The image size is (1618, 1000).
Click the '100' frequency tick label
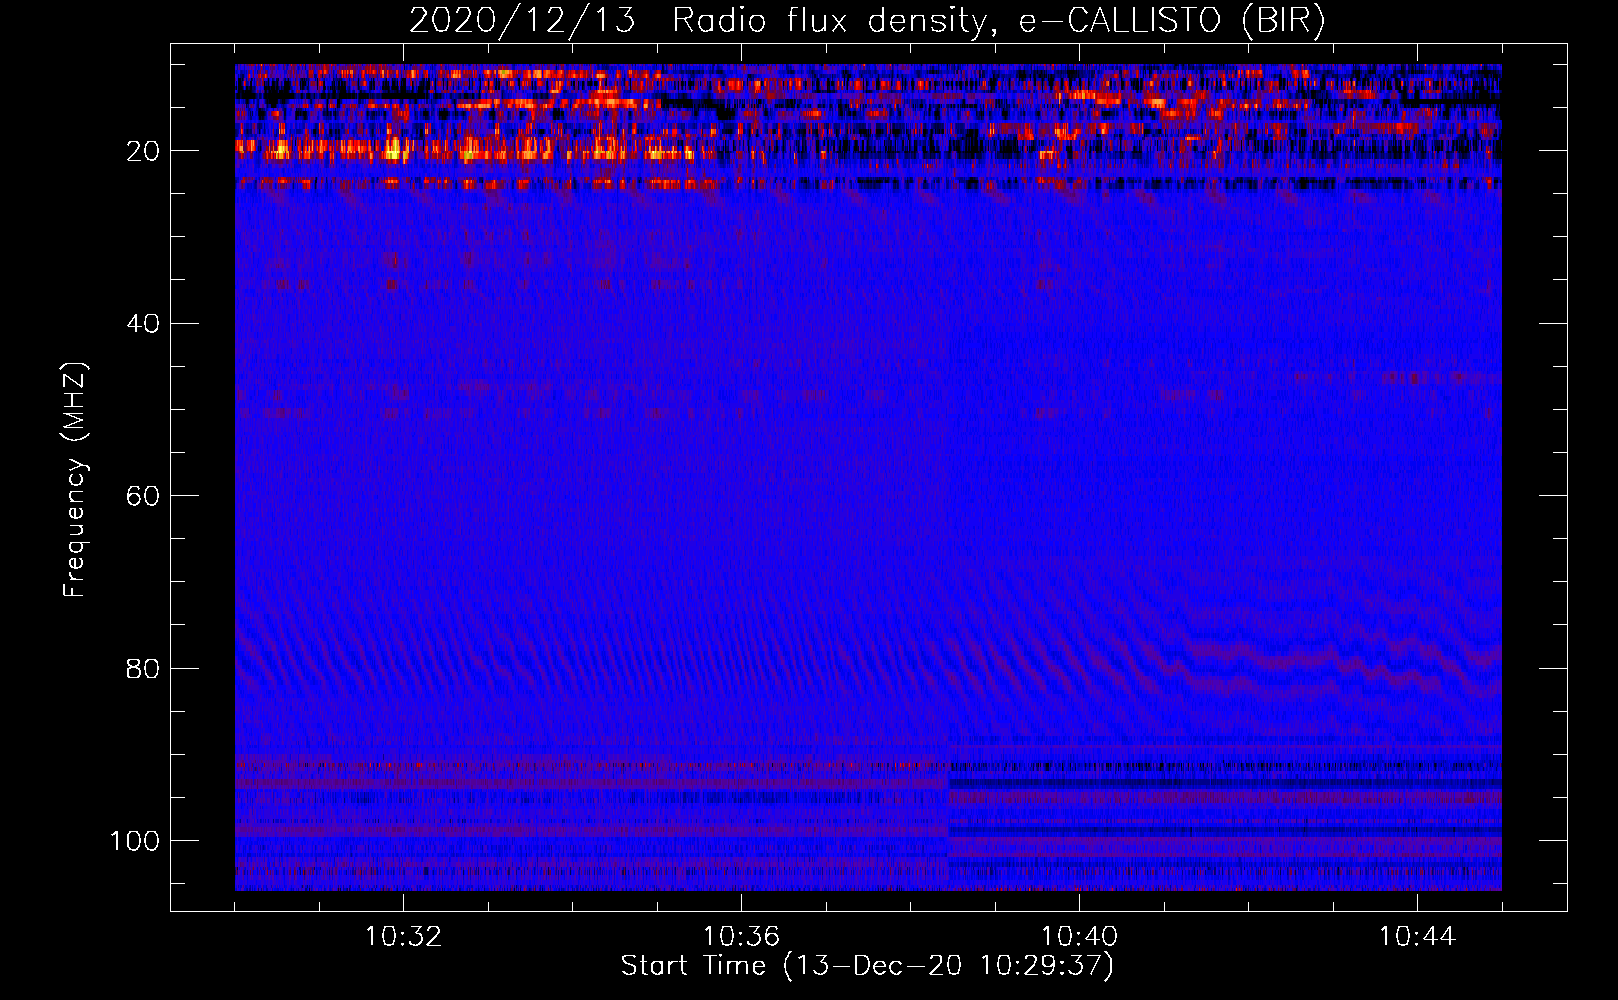(135, 841)
